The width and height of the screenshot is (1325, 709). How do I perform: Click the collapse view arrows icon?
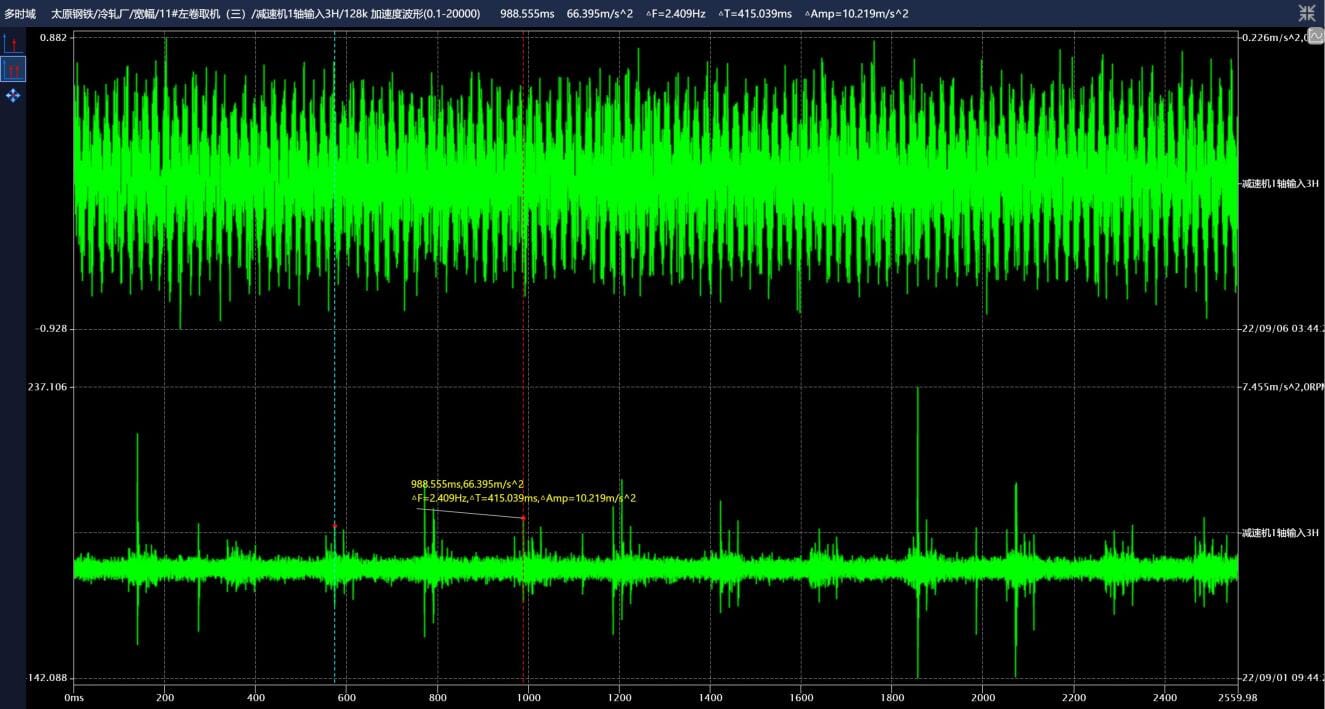tap(1306, 13)
